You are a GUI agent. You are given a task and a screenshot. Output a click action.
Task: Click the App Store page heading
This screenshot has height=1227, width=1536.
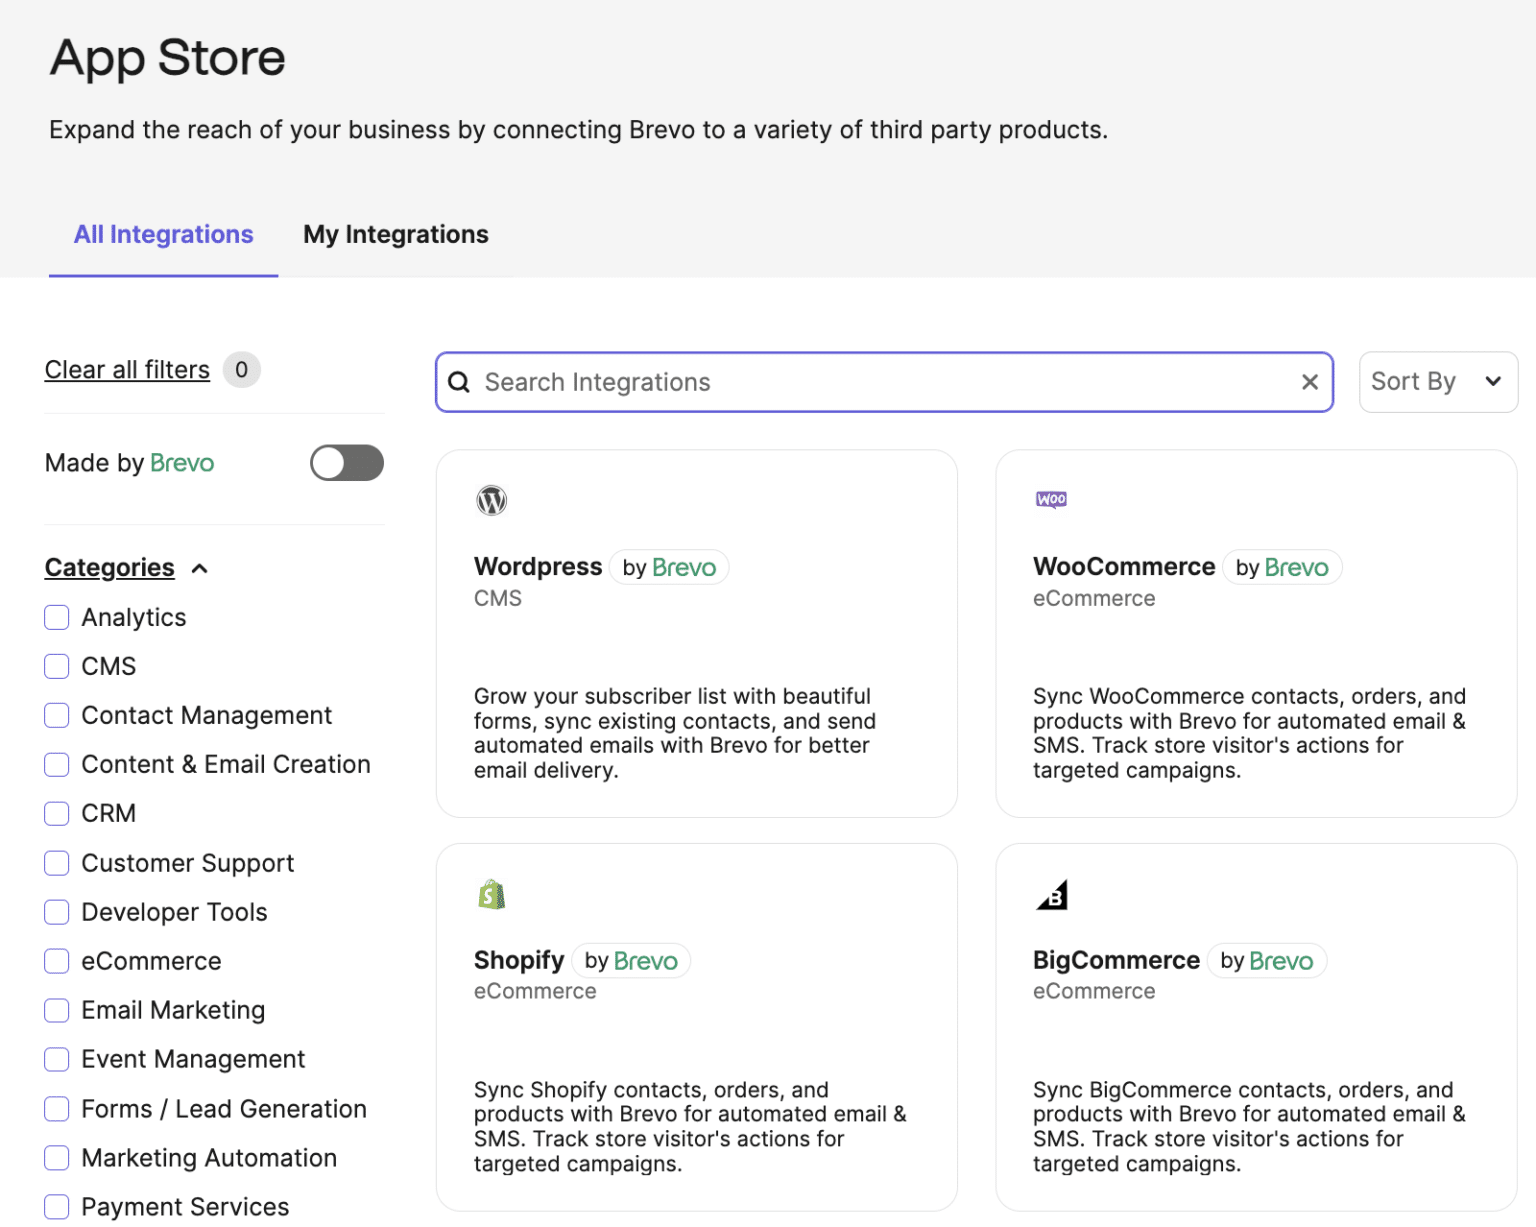(x=168, y=58)
